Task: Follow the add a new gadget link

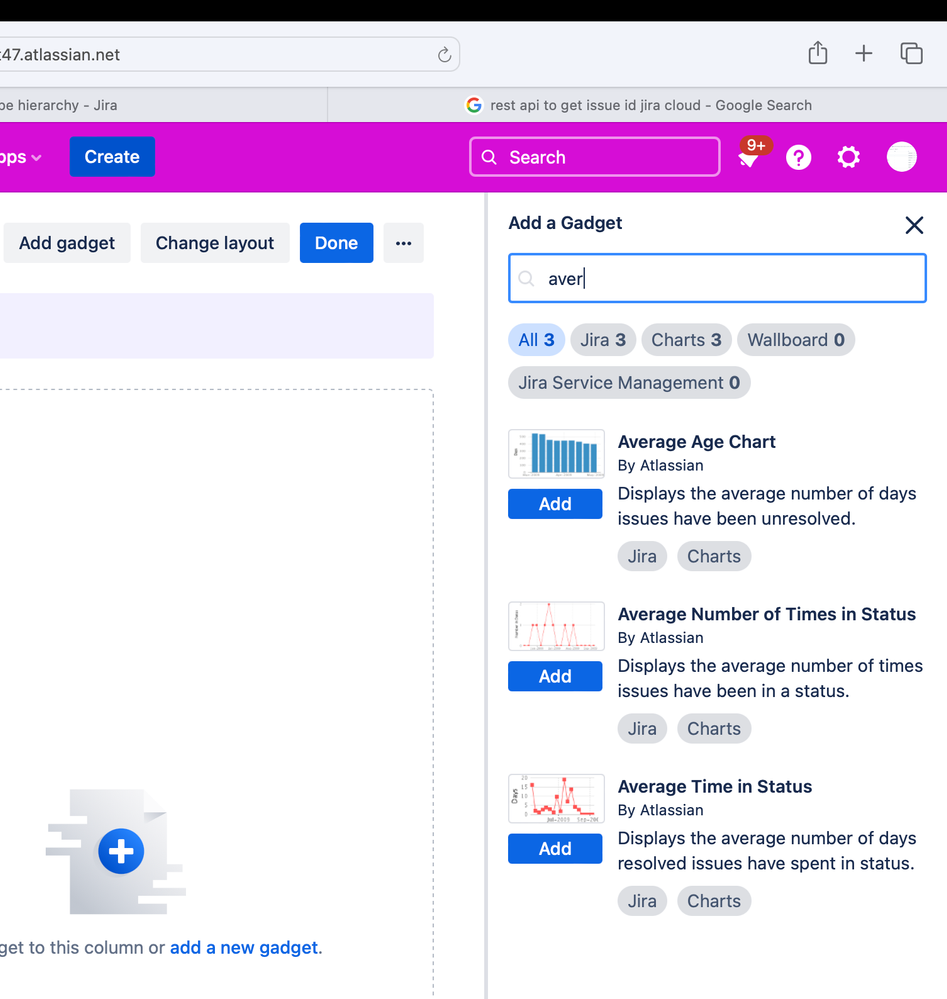Action: coord(243,947)
